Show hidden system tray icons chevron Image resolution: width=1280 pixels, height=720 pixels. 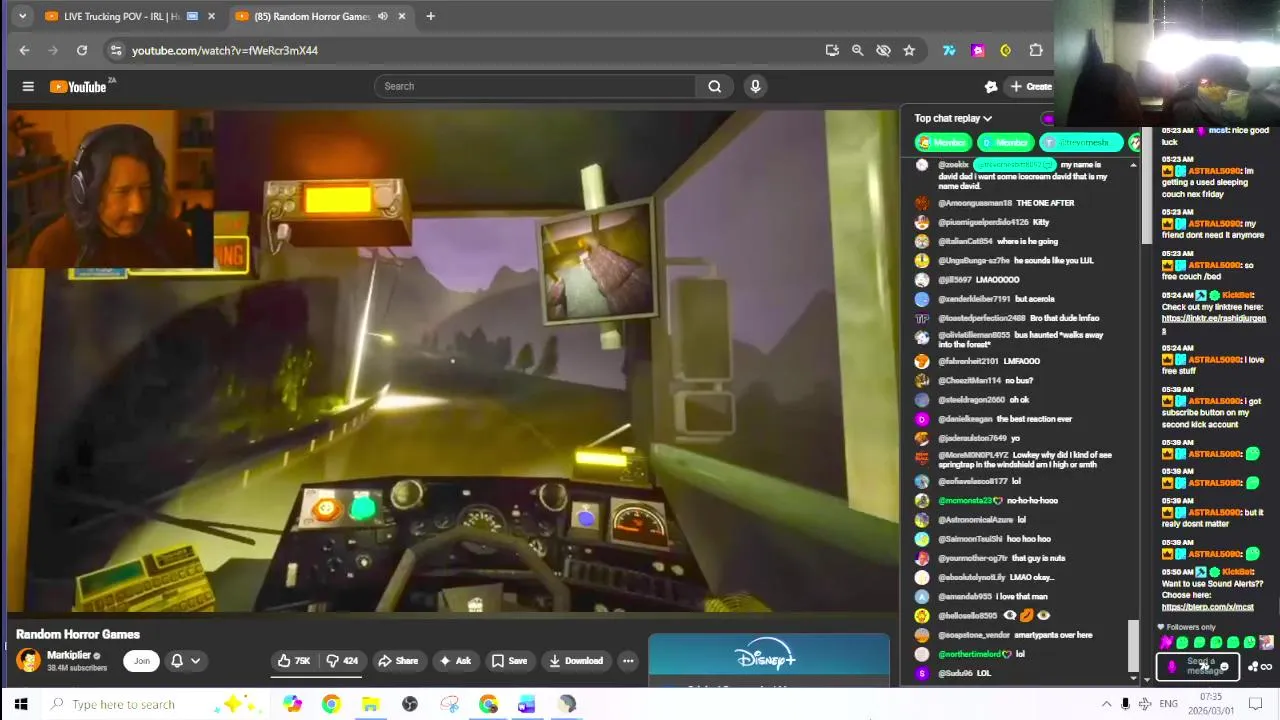tap(1106, 704)
